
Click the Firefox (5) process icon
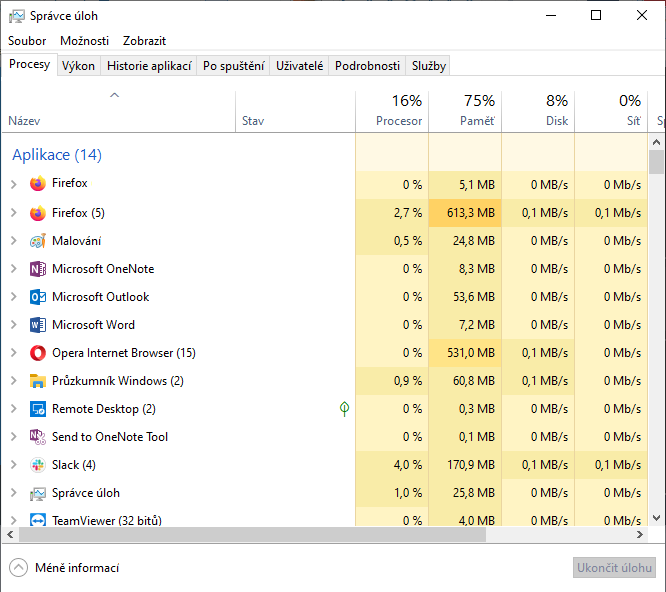pos(38,213)
